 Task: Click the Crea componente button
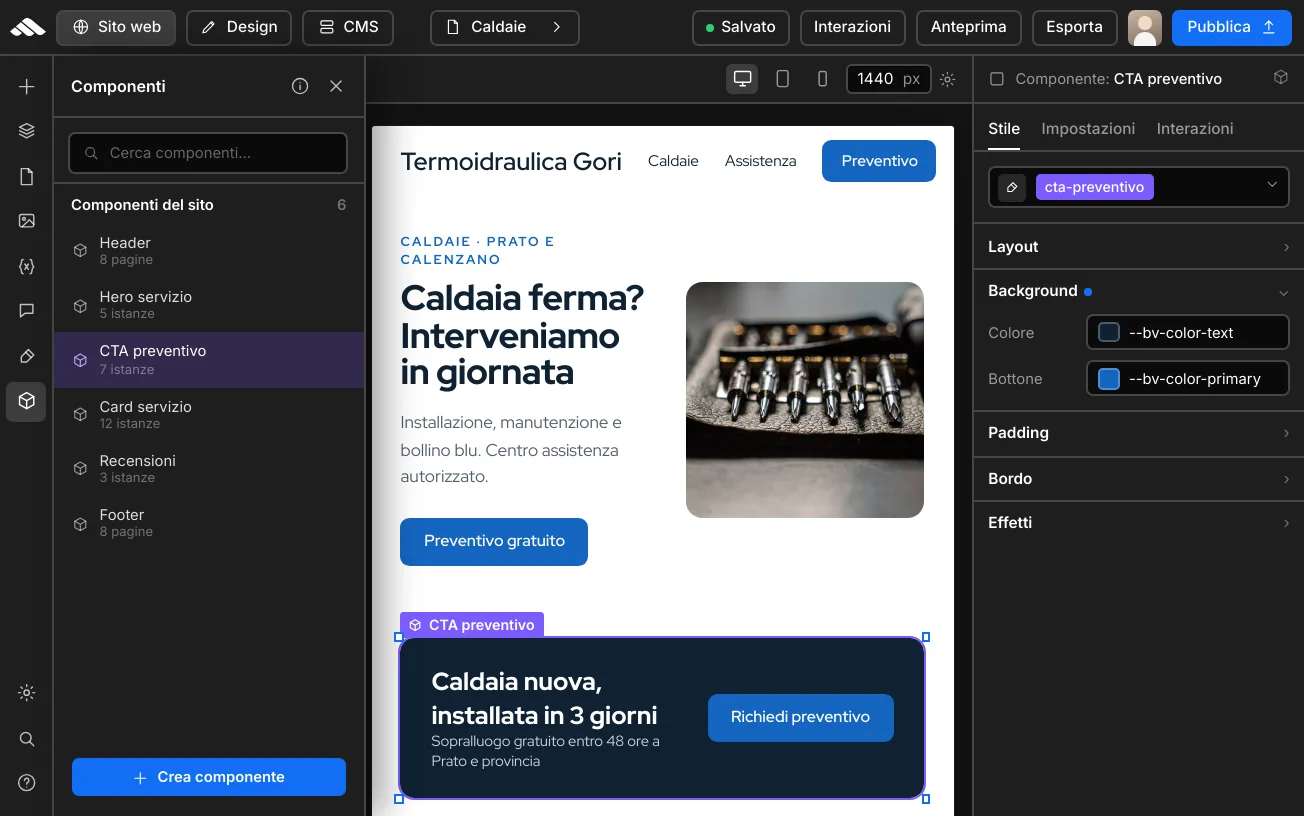pyautogui.click(x=209, y=777)
